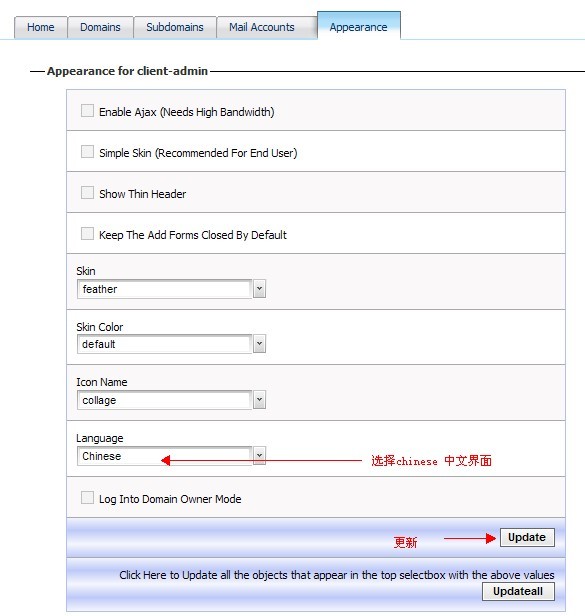The width and height of the screenshot is (585, 616).
Task: Open the Skin Color dropdown arrow
Action: (259, 344)
